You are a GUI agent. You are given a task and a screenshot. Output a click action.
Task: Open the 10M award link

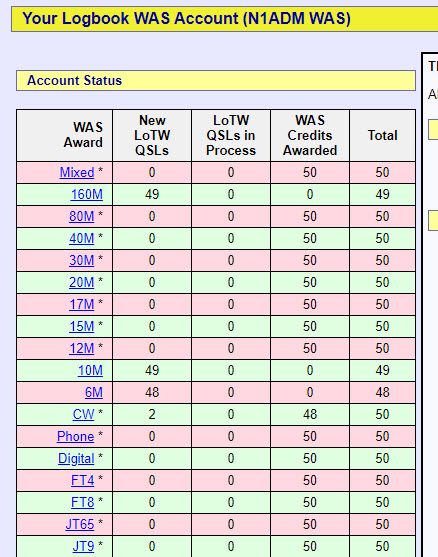90,371
